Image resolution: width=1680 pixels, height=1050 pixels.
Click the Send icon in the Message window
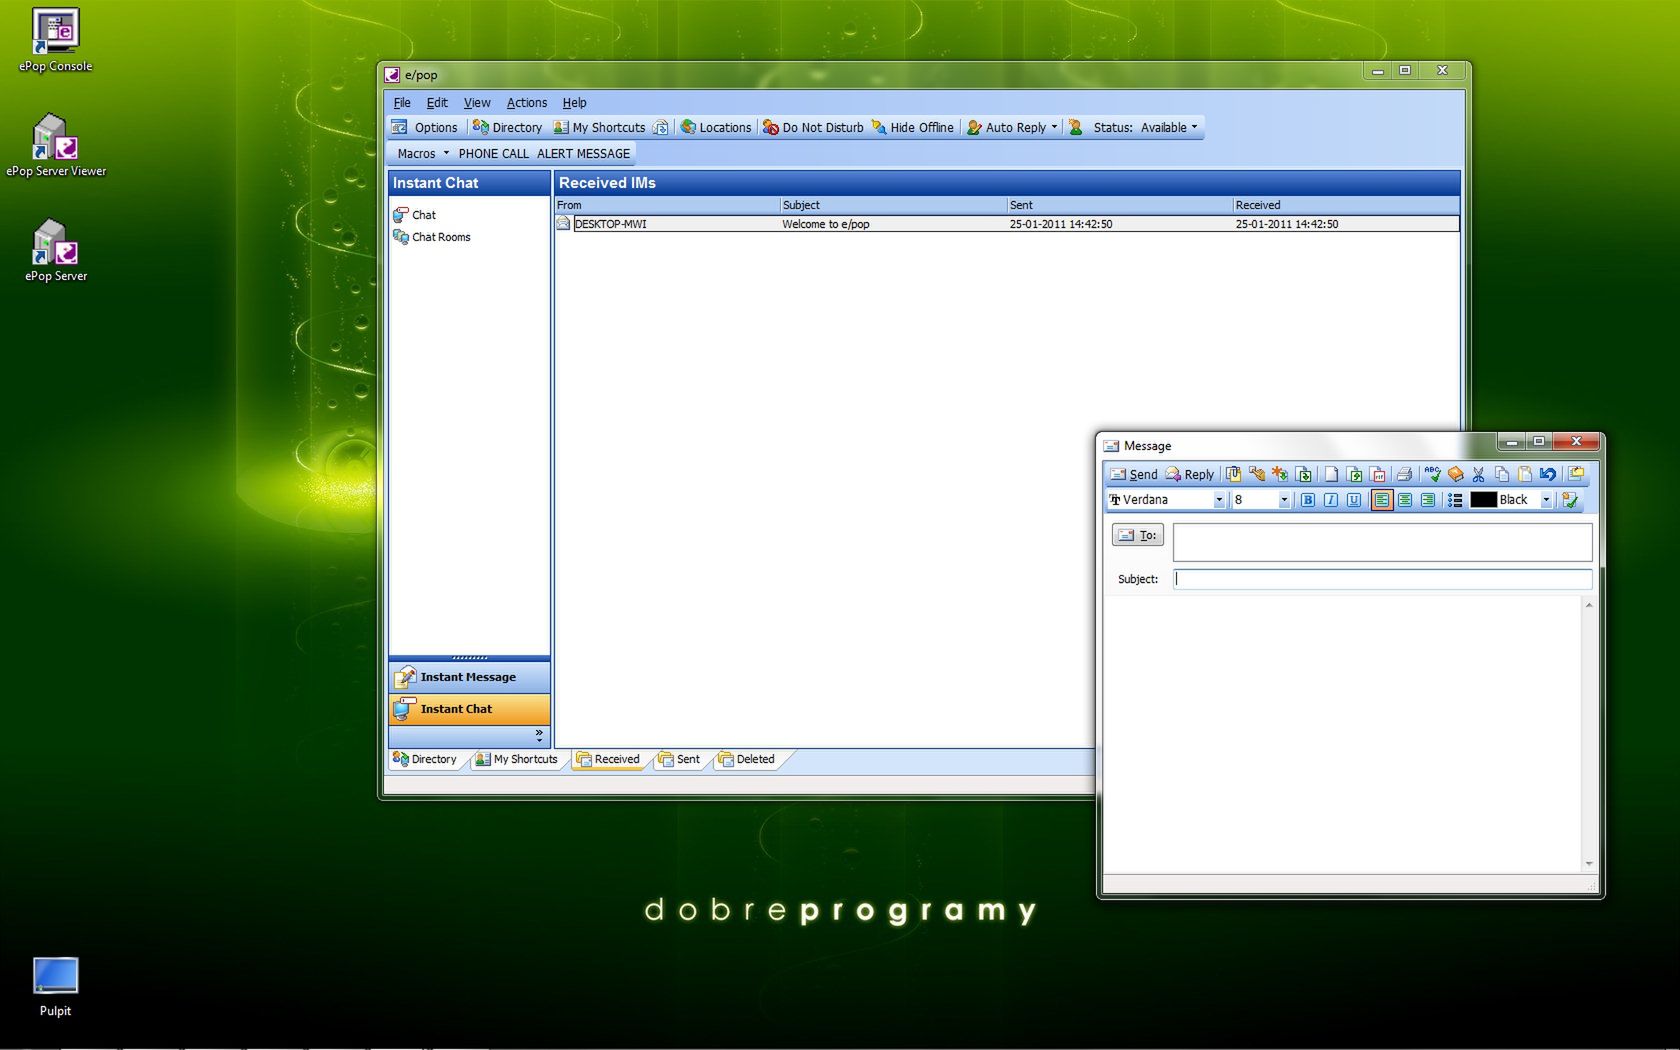coord(1118,474)
